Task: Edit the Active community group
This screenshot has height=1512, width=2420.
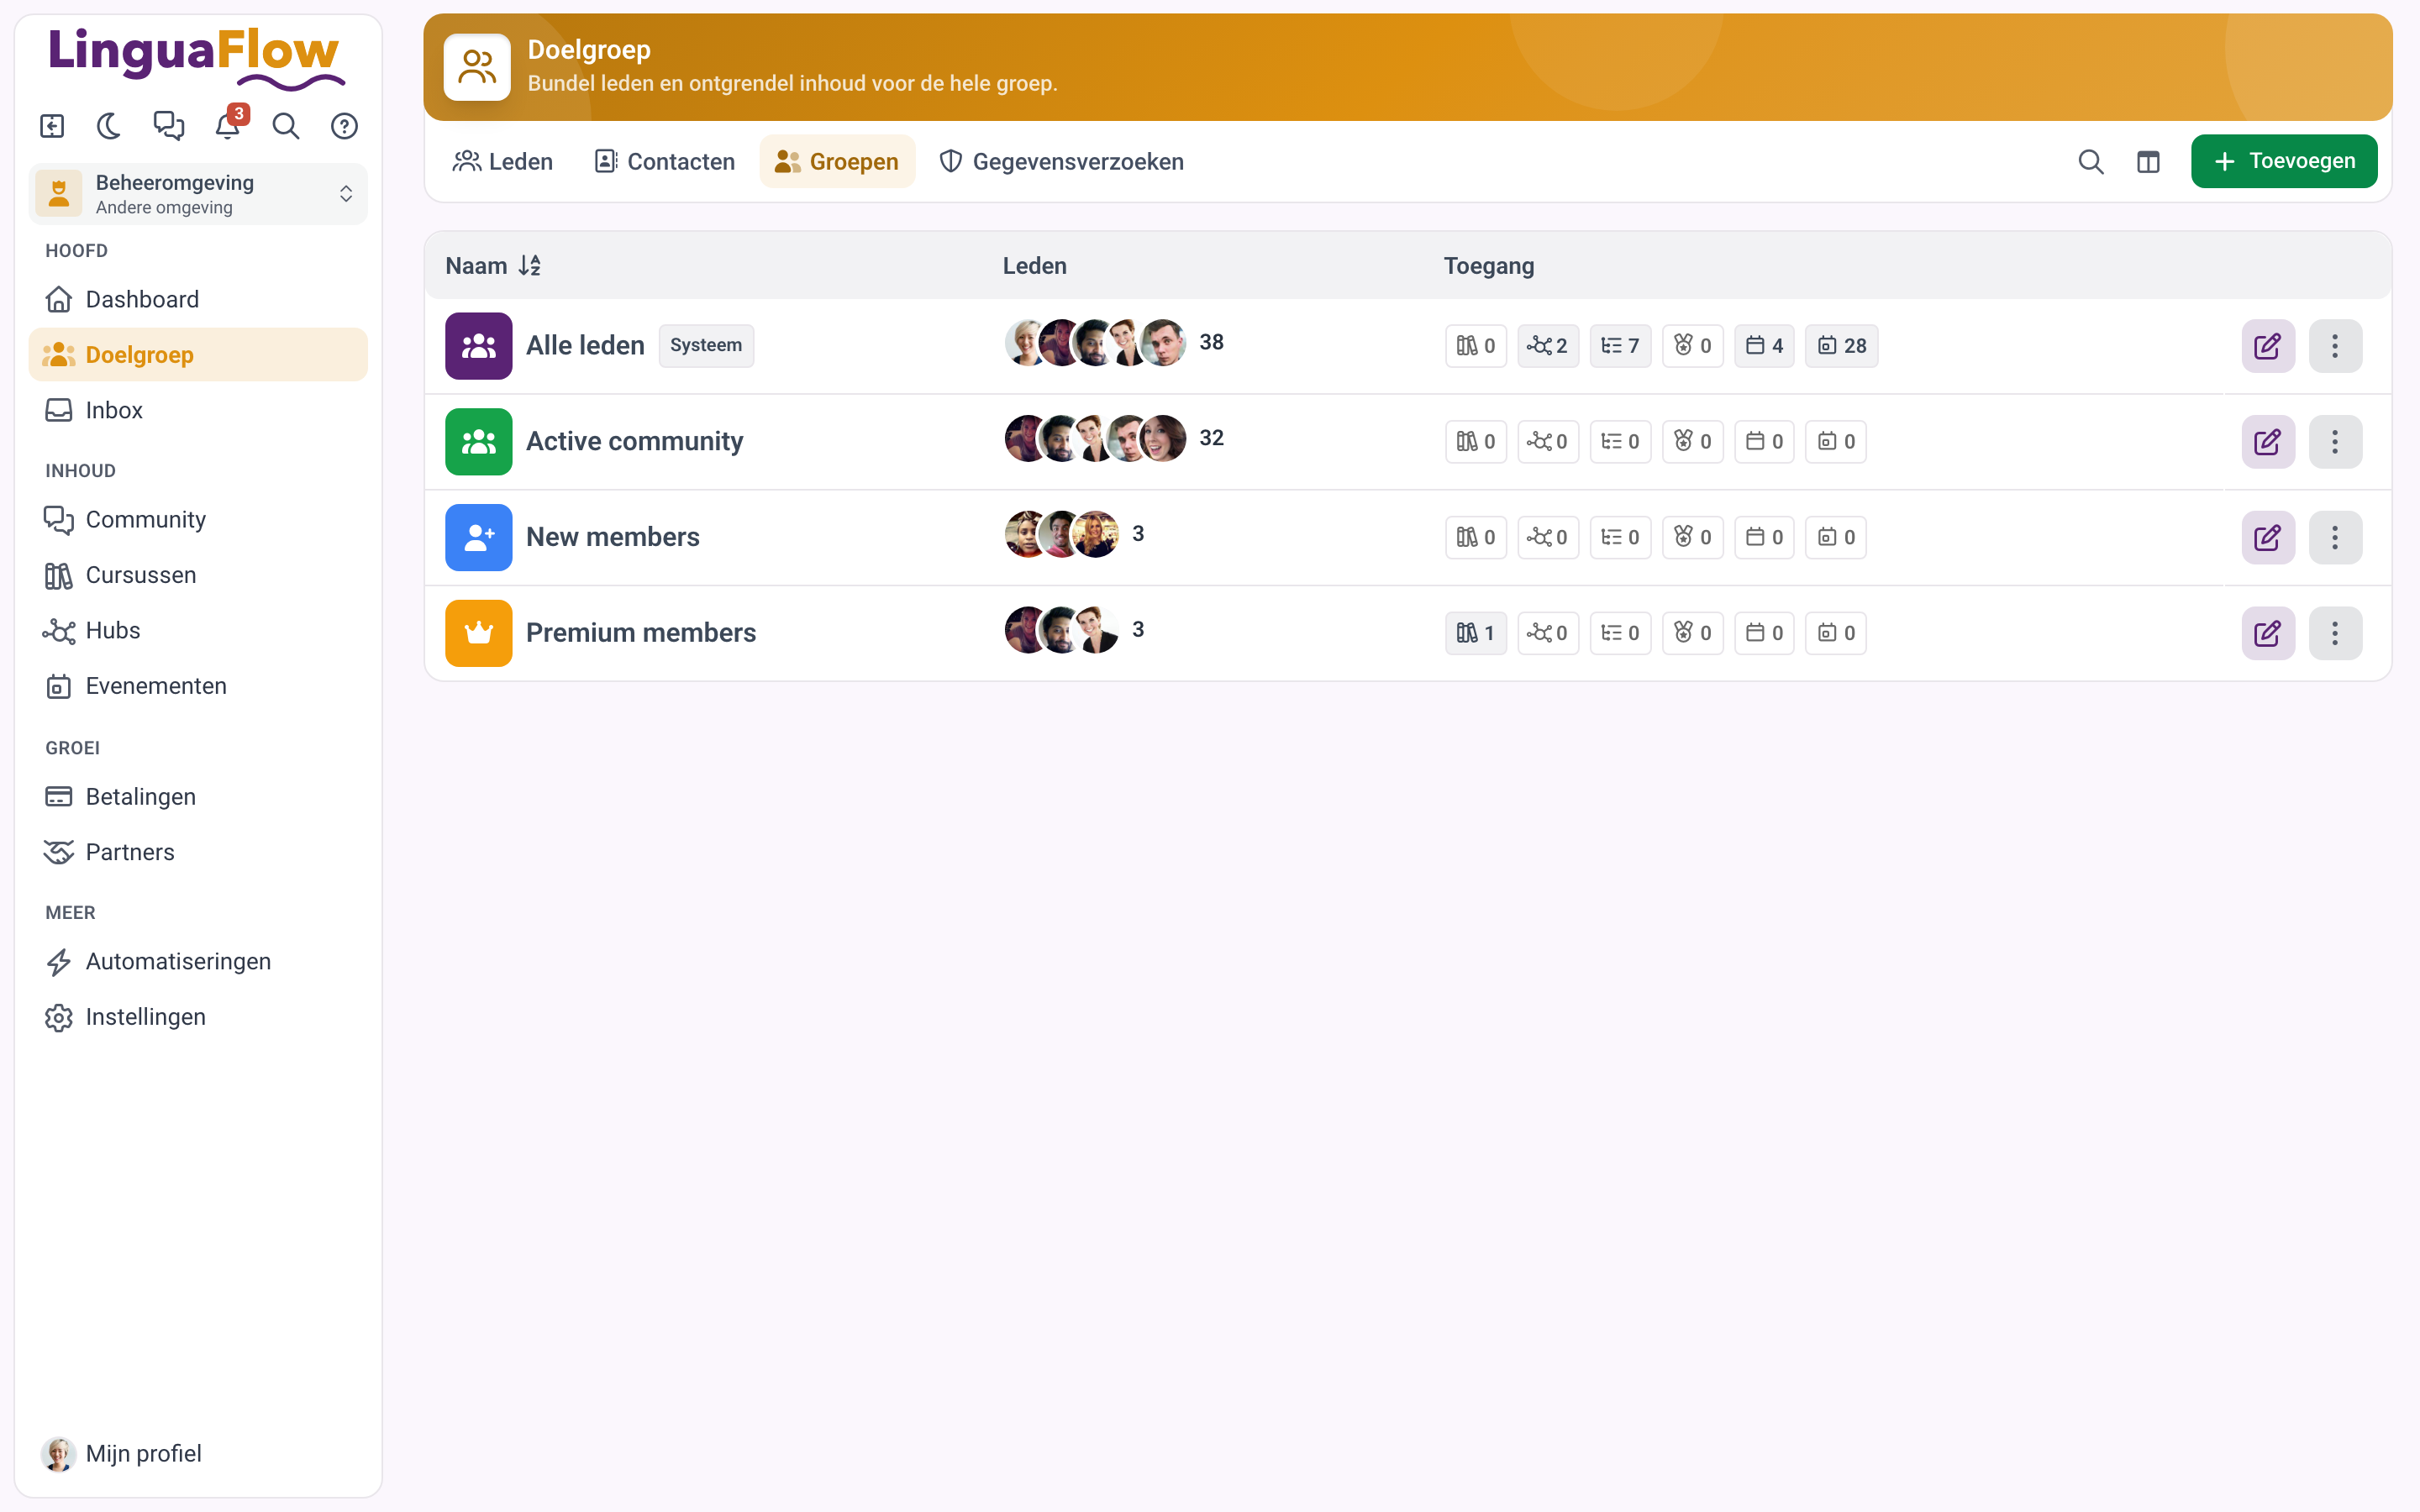Action: (x=2267, y=441)
